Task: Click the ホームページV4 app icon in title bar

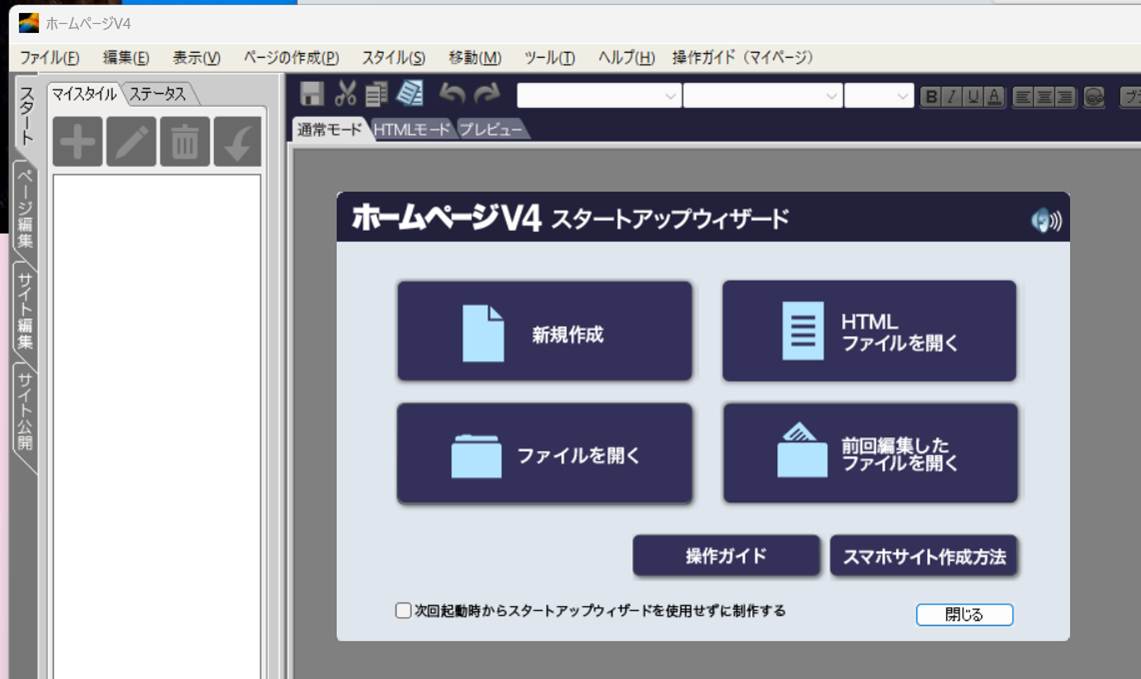Action: 28,23
